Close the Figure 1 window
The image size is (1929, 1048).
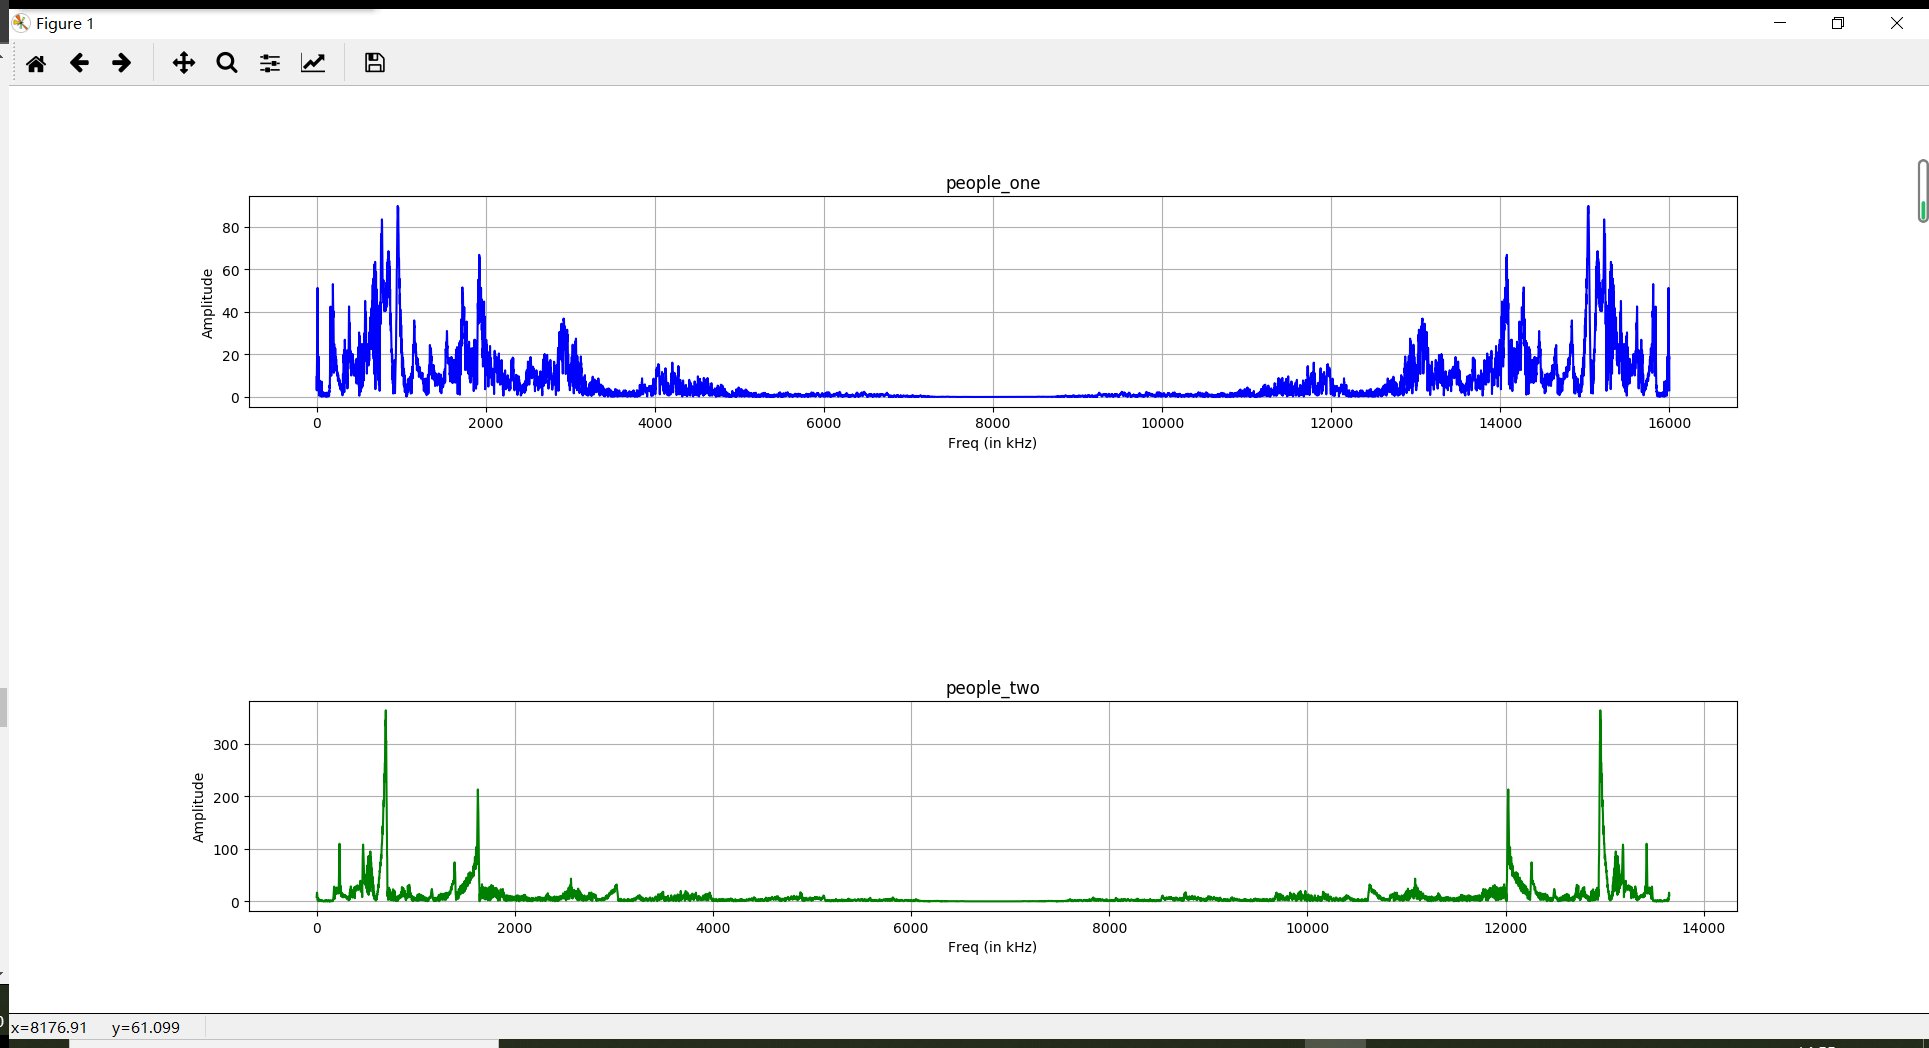pyautogui.click(x=1896, y=23)
